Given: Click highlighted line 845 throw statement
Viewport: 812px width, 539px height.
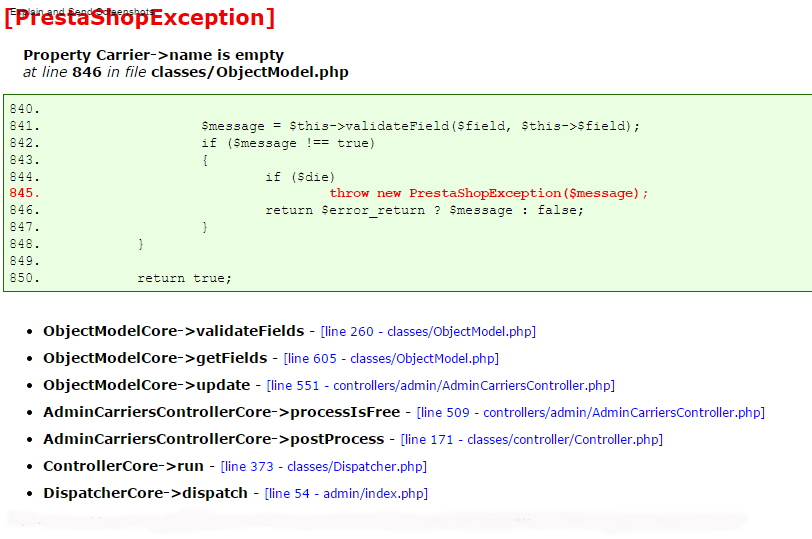Looking at the screenshot, I should click(x=489, y=193).
